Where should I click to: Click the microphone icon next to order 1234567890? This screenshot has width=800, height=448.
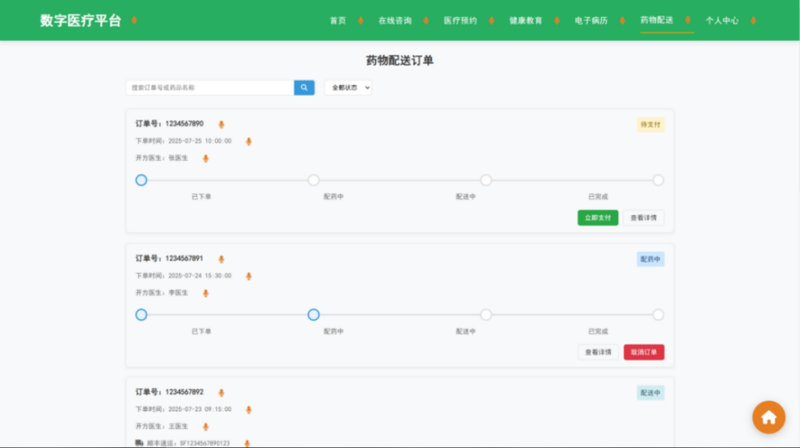click(x=221, y=125)
